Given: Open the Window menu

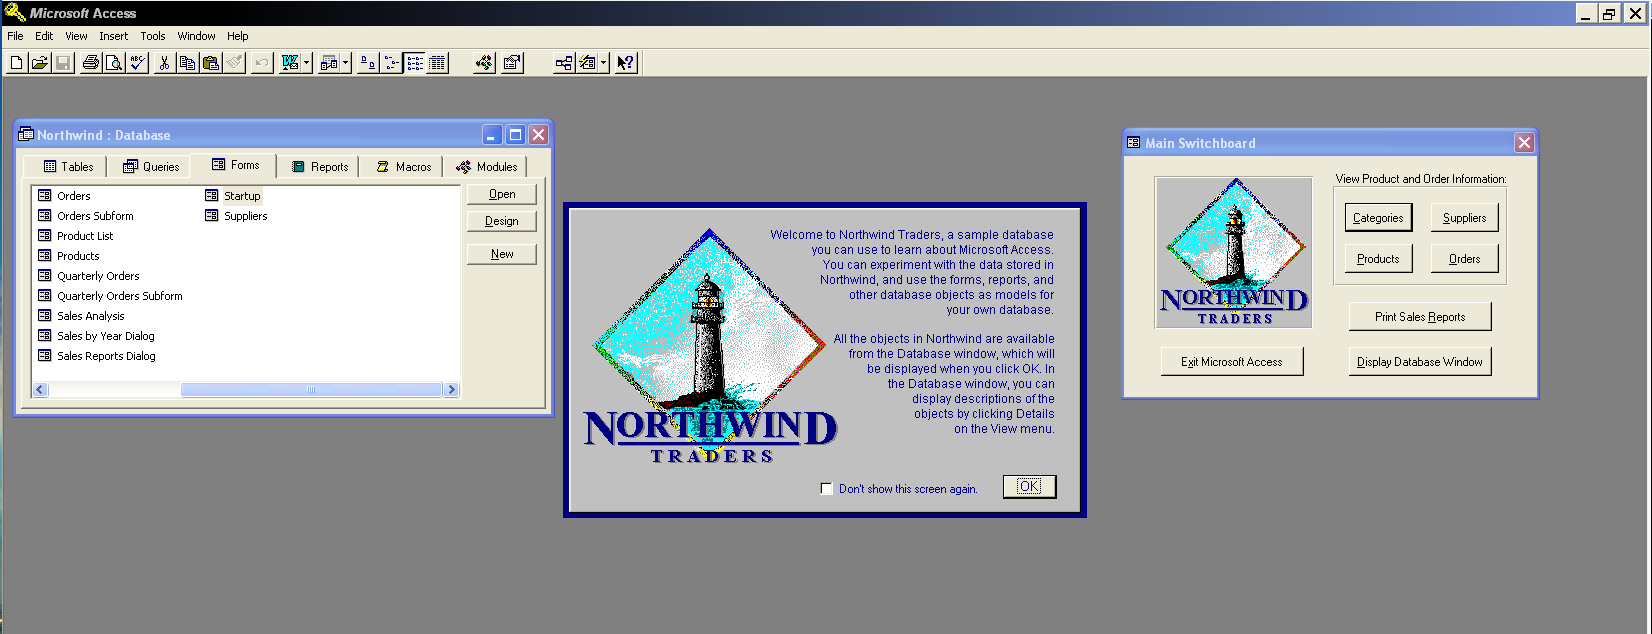Looking at the screenshot, I should [x=196, y=36].
